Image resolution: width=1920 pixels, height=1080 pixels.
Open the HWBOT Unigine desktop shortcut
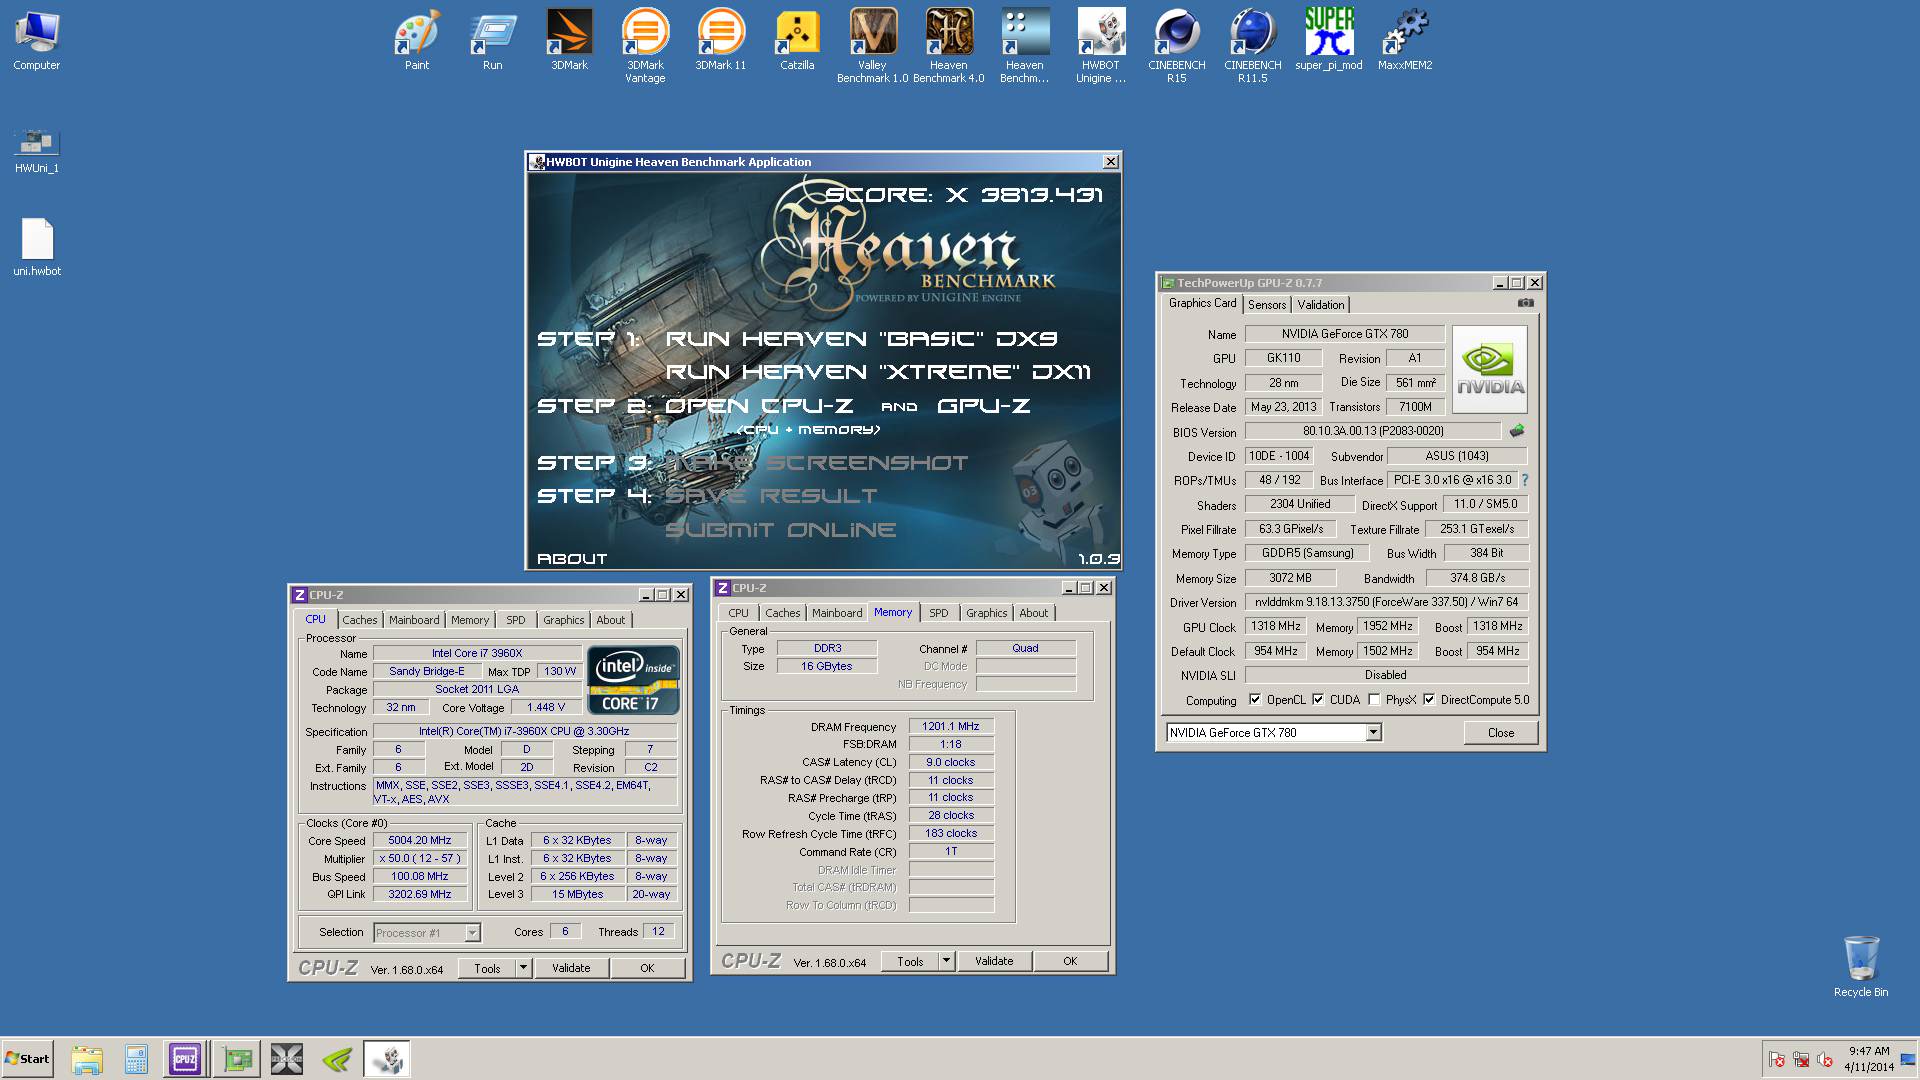click(x=1100, y=45)
